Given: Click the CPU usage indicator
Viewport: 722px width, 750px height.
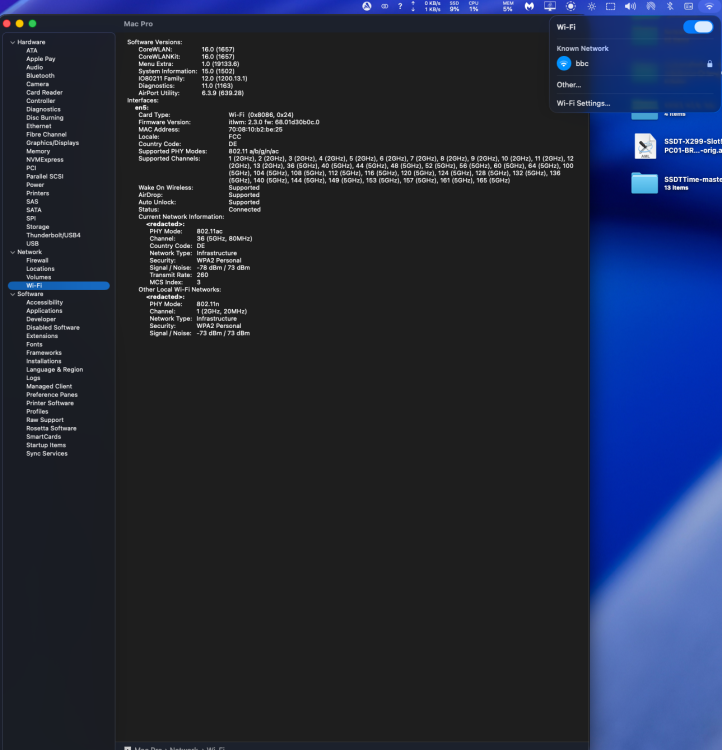Looking at the screenshot, I should (x=474, y=6).
